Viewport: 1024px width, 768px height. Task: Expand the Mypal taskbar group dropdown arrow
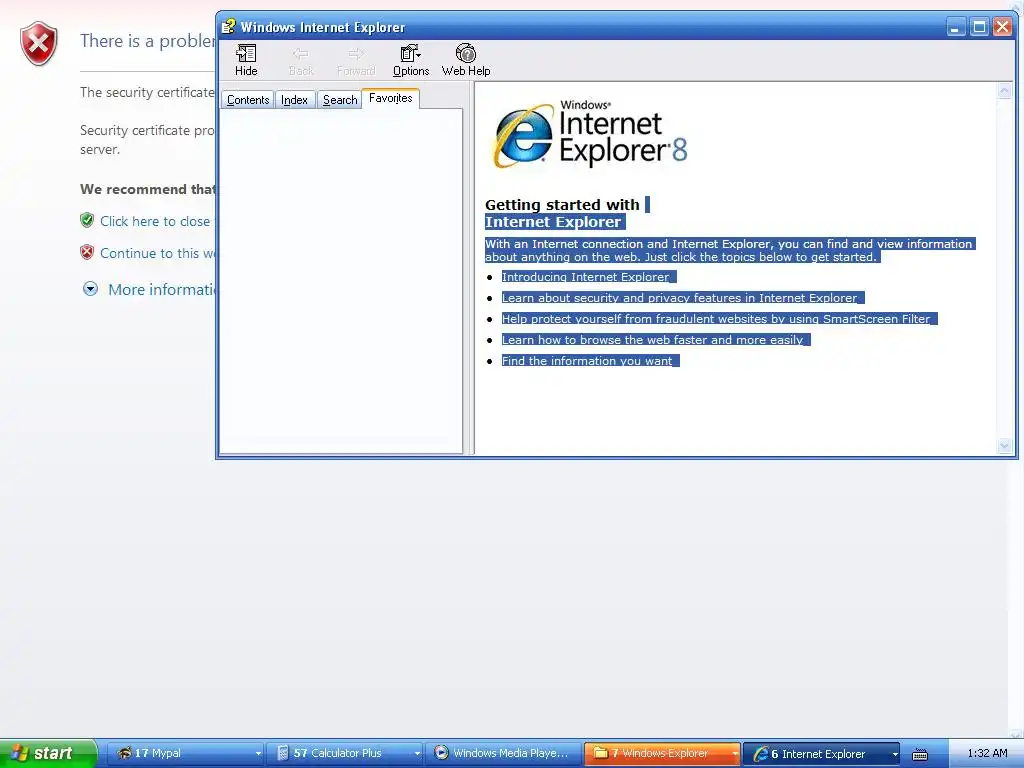point(259,754)
